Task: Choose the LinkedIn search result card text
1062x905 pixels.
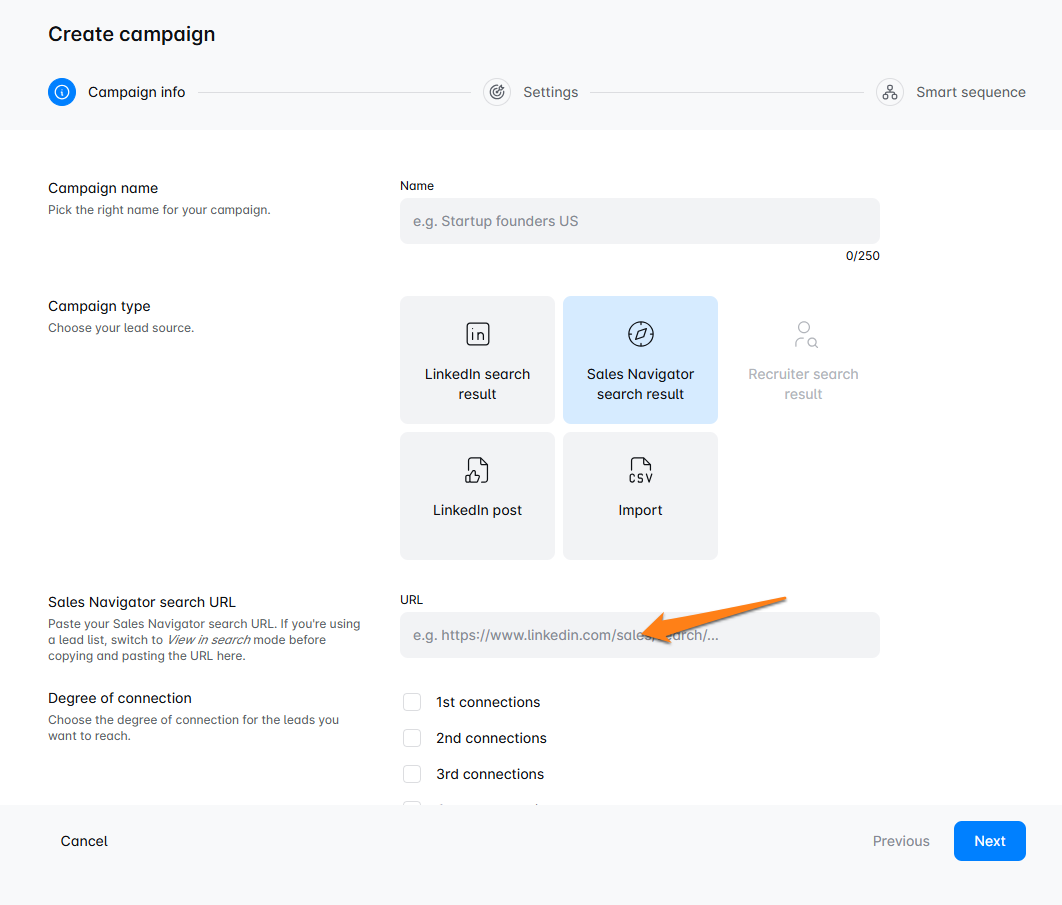Action: tap(477, 384)
